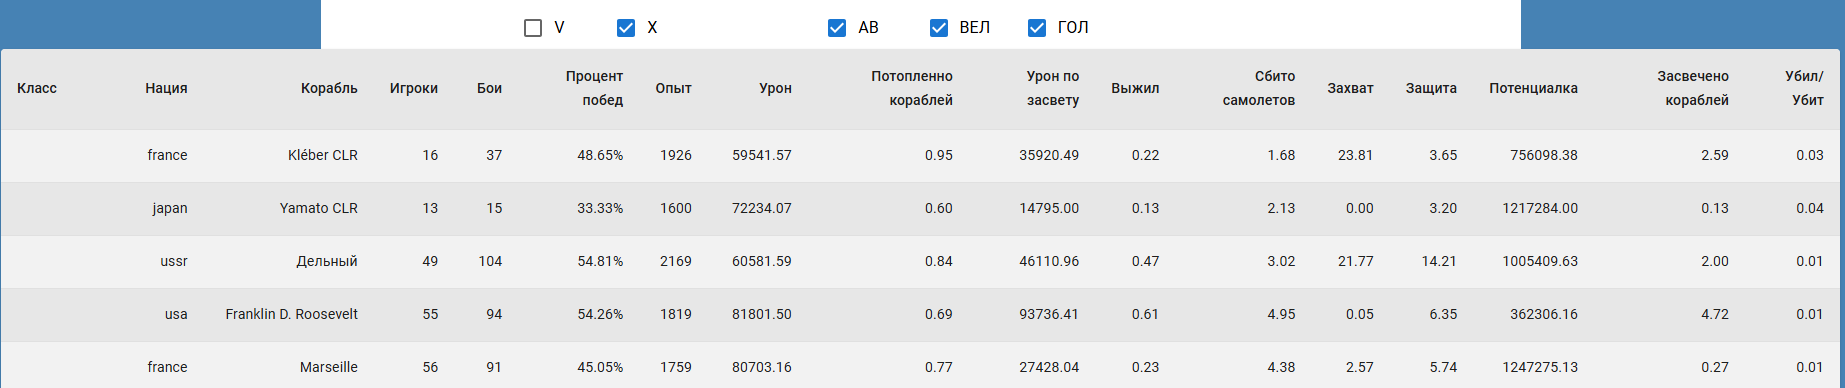1845x388 pixels.
Task: Sort by Процент побед column
Action: (x=594, y=88)
